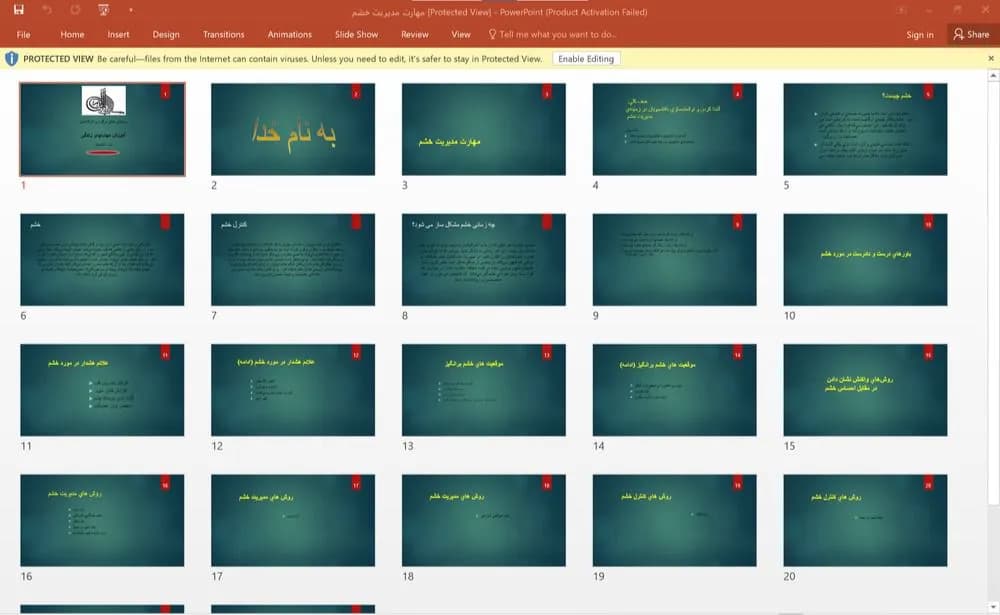The width and height of the screenshot is (1000, 615).
Task: Click the Enable Editing button
Action: [586, 59]
